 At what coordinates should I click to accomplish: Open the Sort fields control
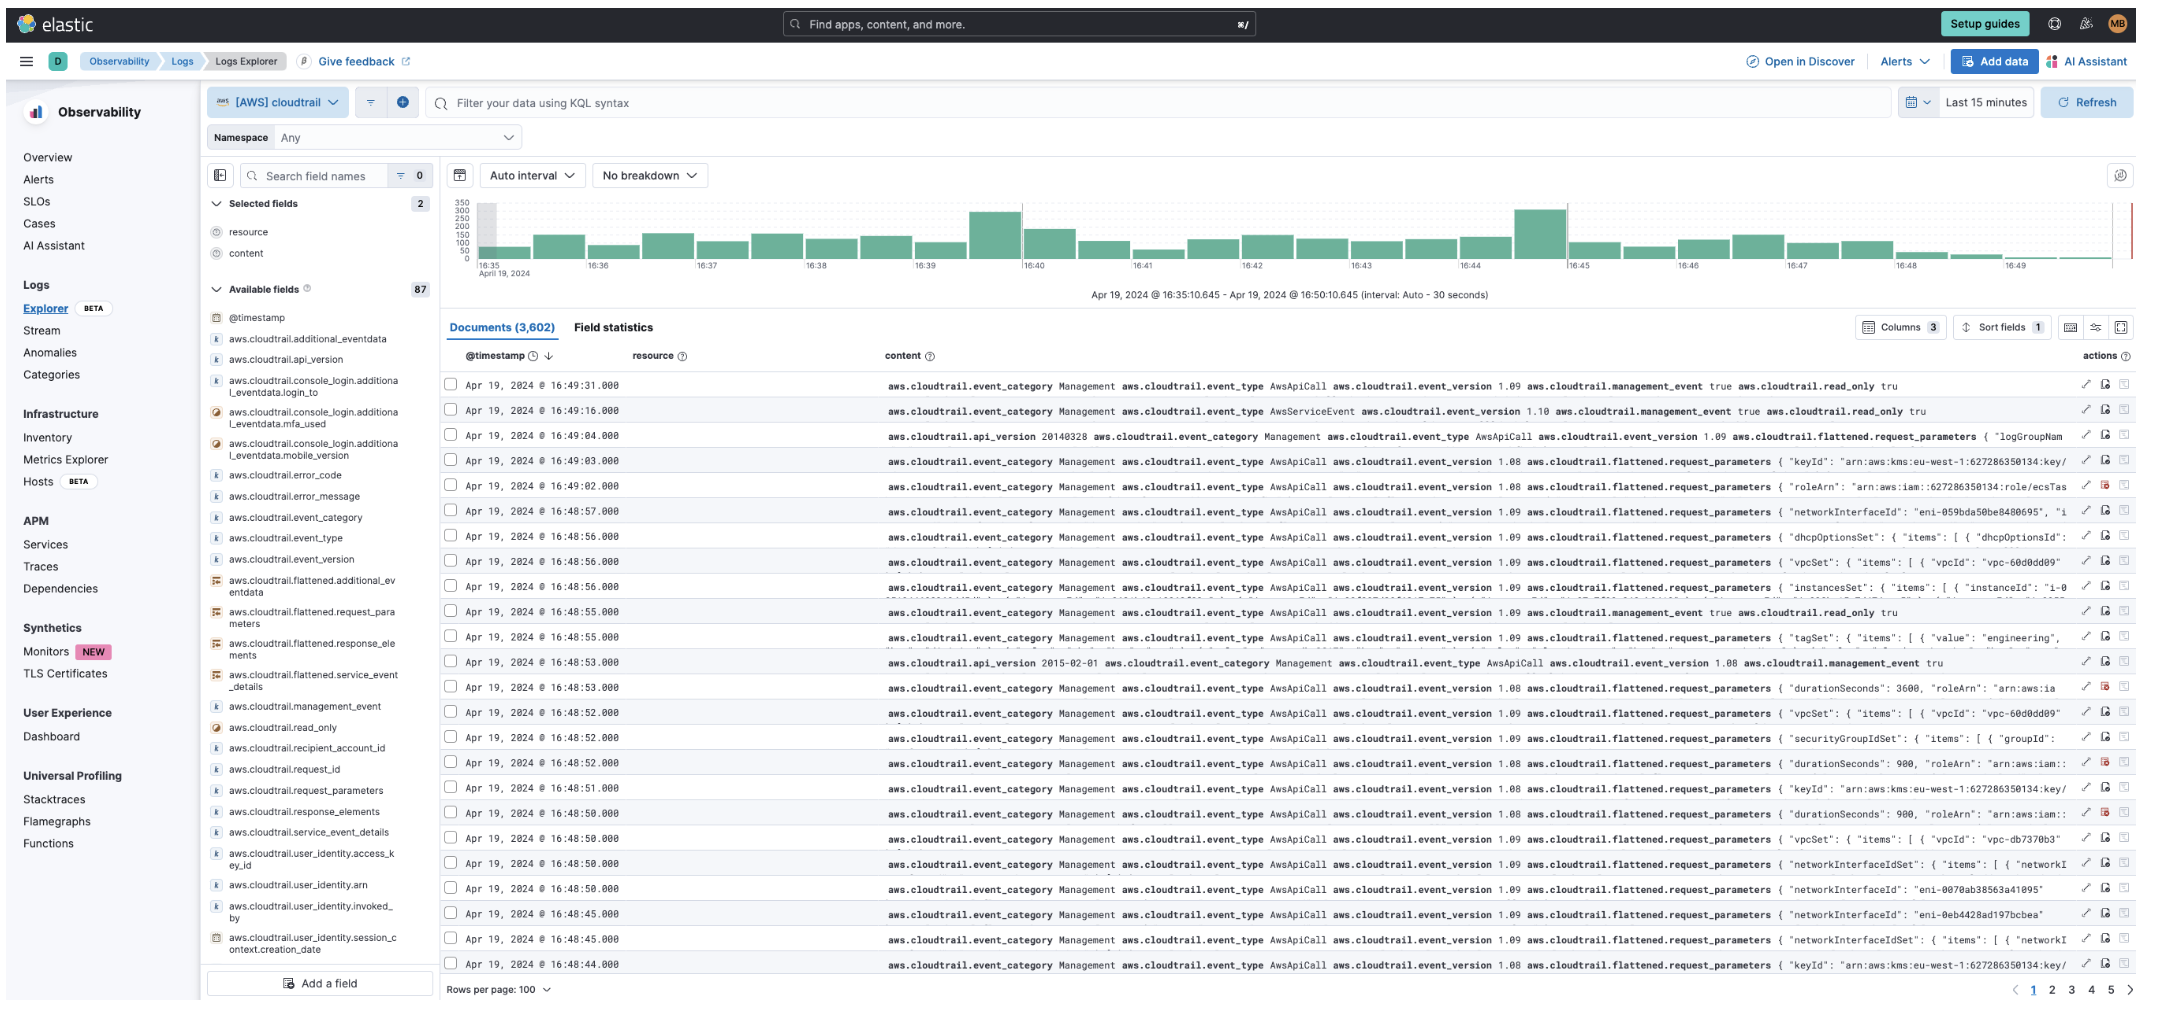pos(2001,327)
